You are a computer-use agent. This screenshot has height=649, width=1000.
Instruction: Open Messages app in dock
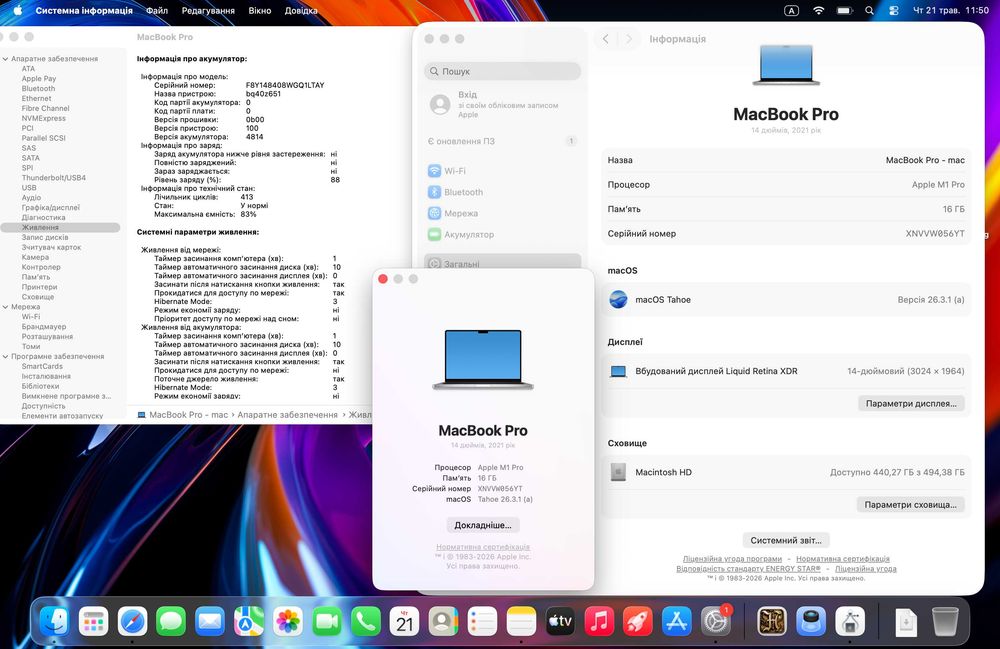click(171, 620)
